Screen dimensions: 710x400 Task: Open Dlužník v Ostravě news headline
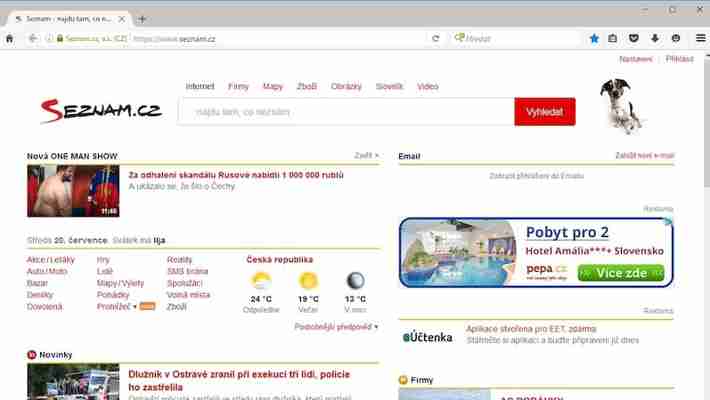tap(239, 381)
